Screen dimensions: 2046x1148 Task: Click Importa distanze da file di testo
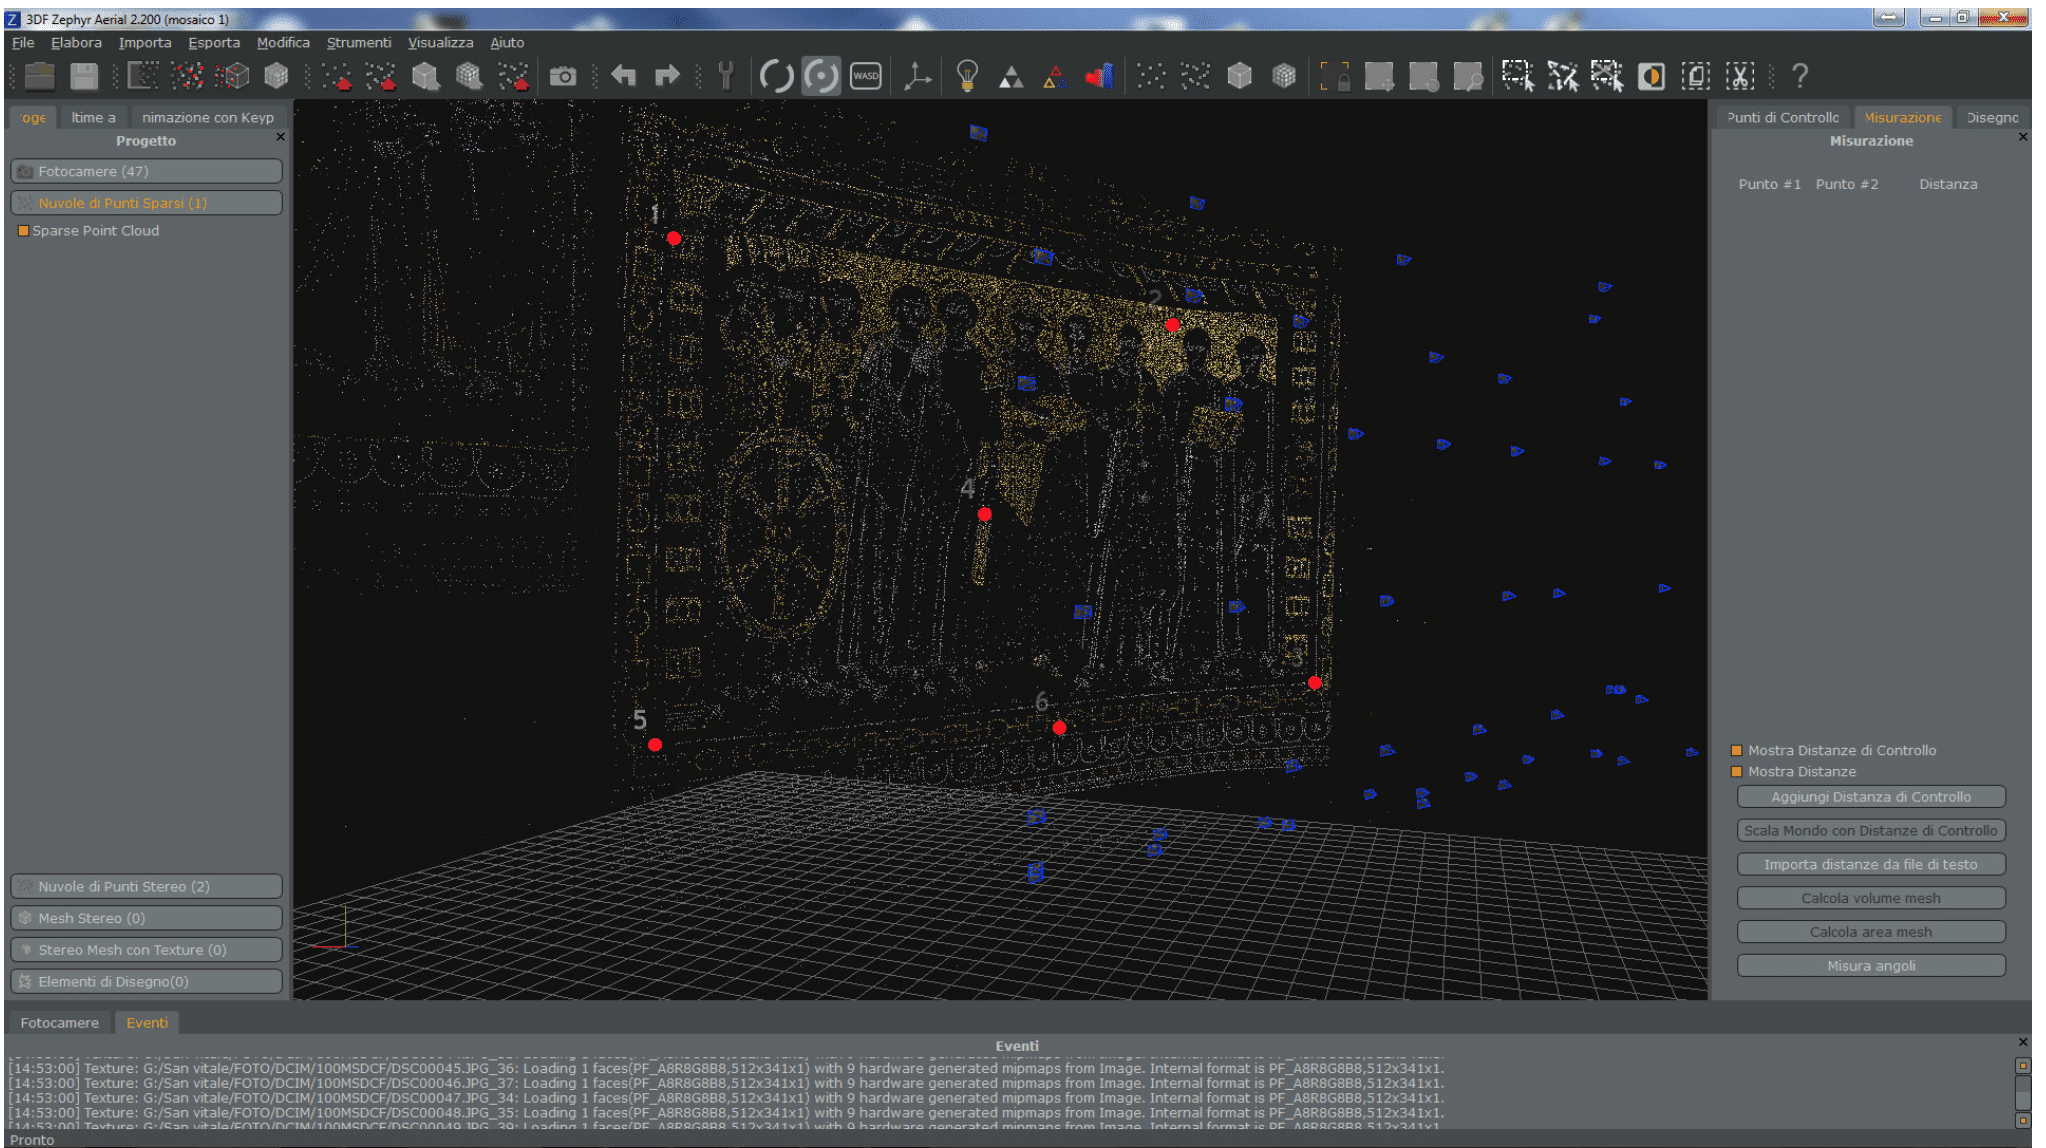click(1871, 865)
